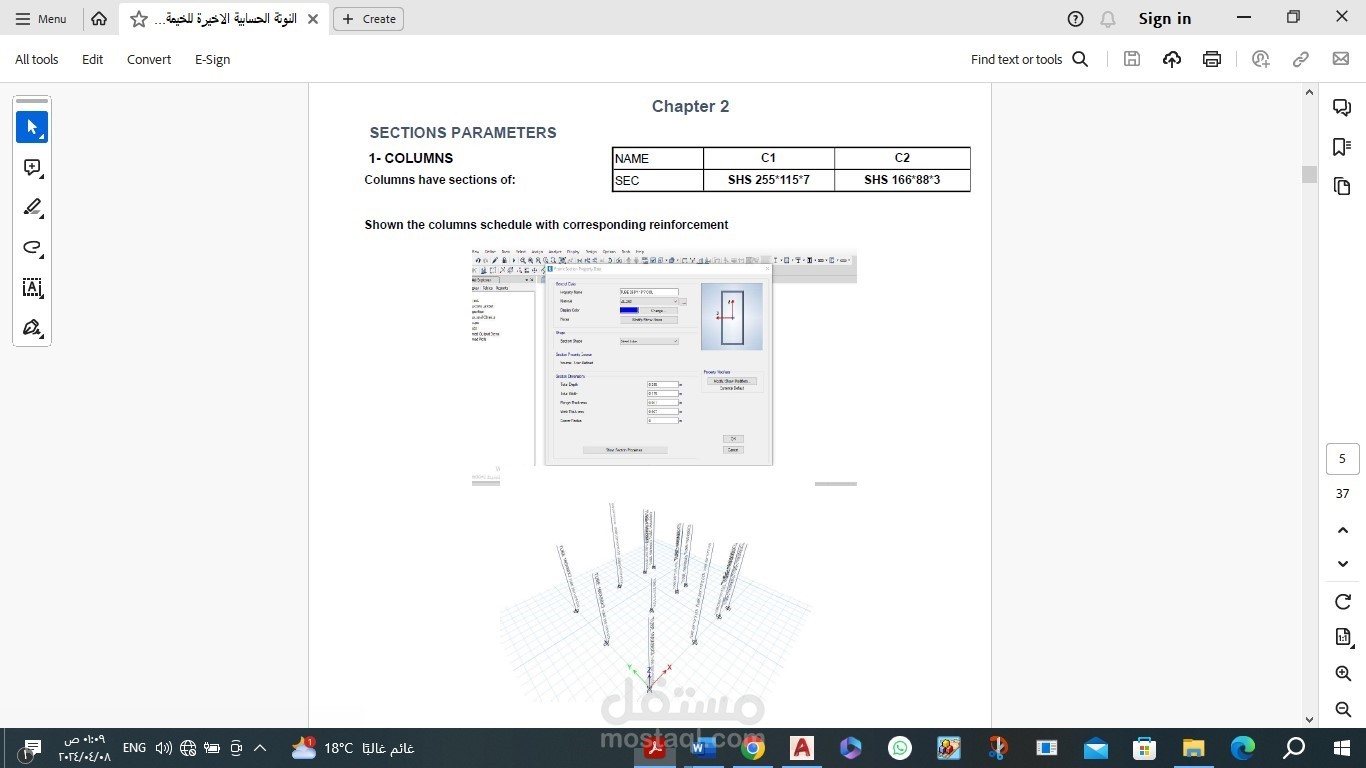
Task: Star the current document tab
Action: pos(139,19)
